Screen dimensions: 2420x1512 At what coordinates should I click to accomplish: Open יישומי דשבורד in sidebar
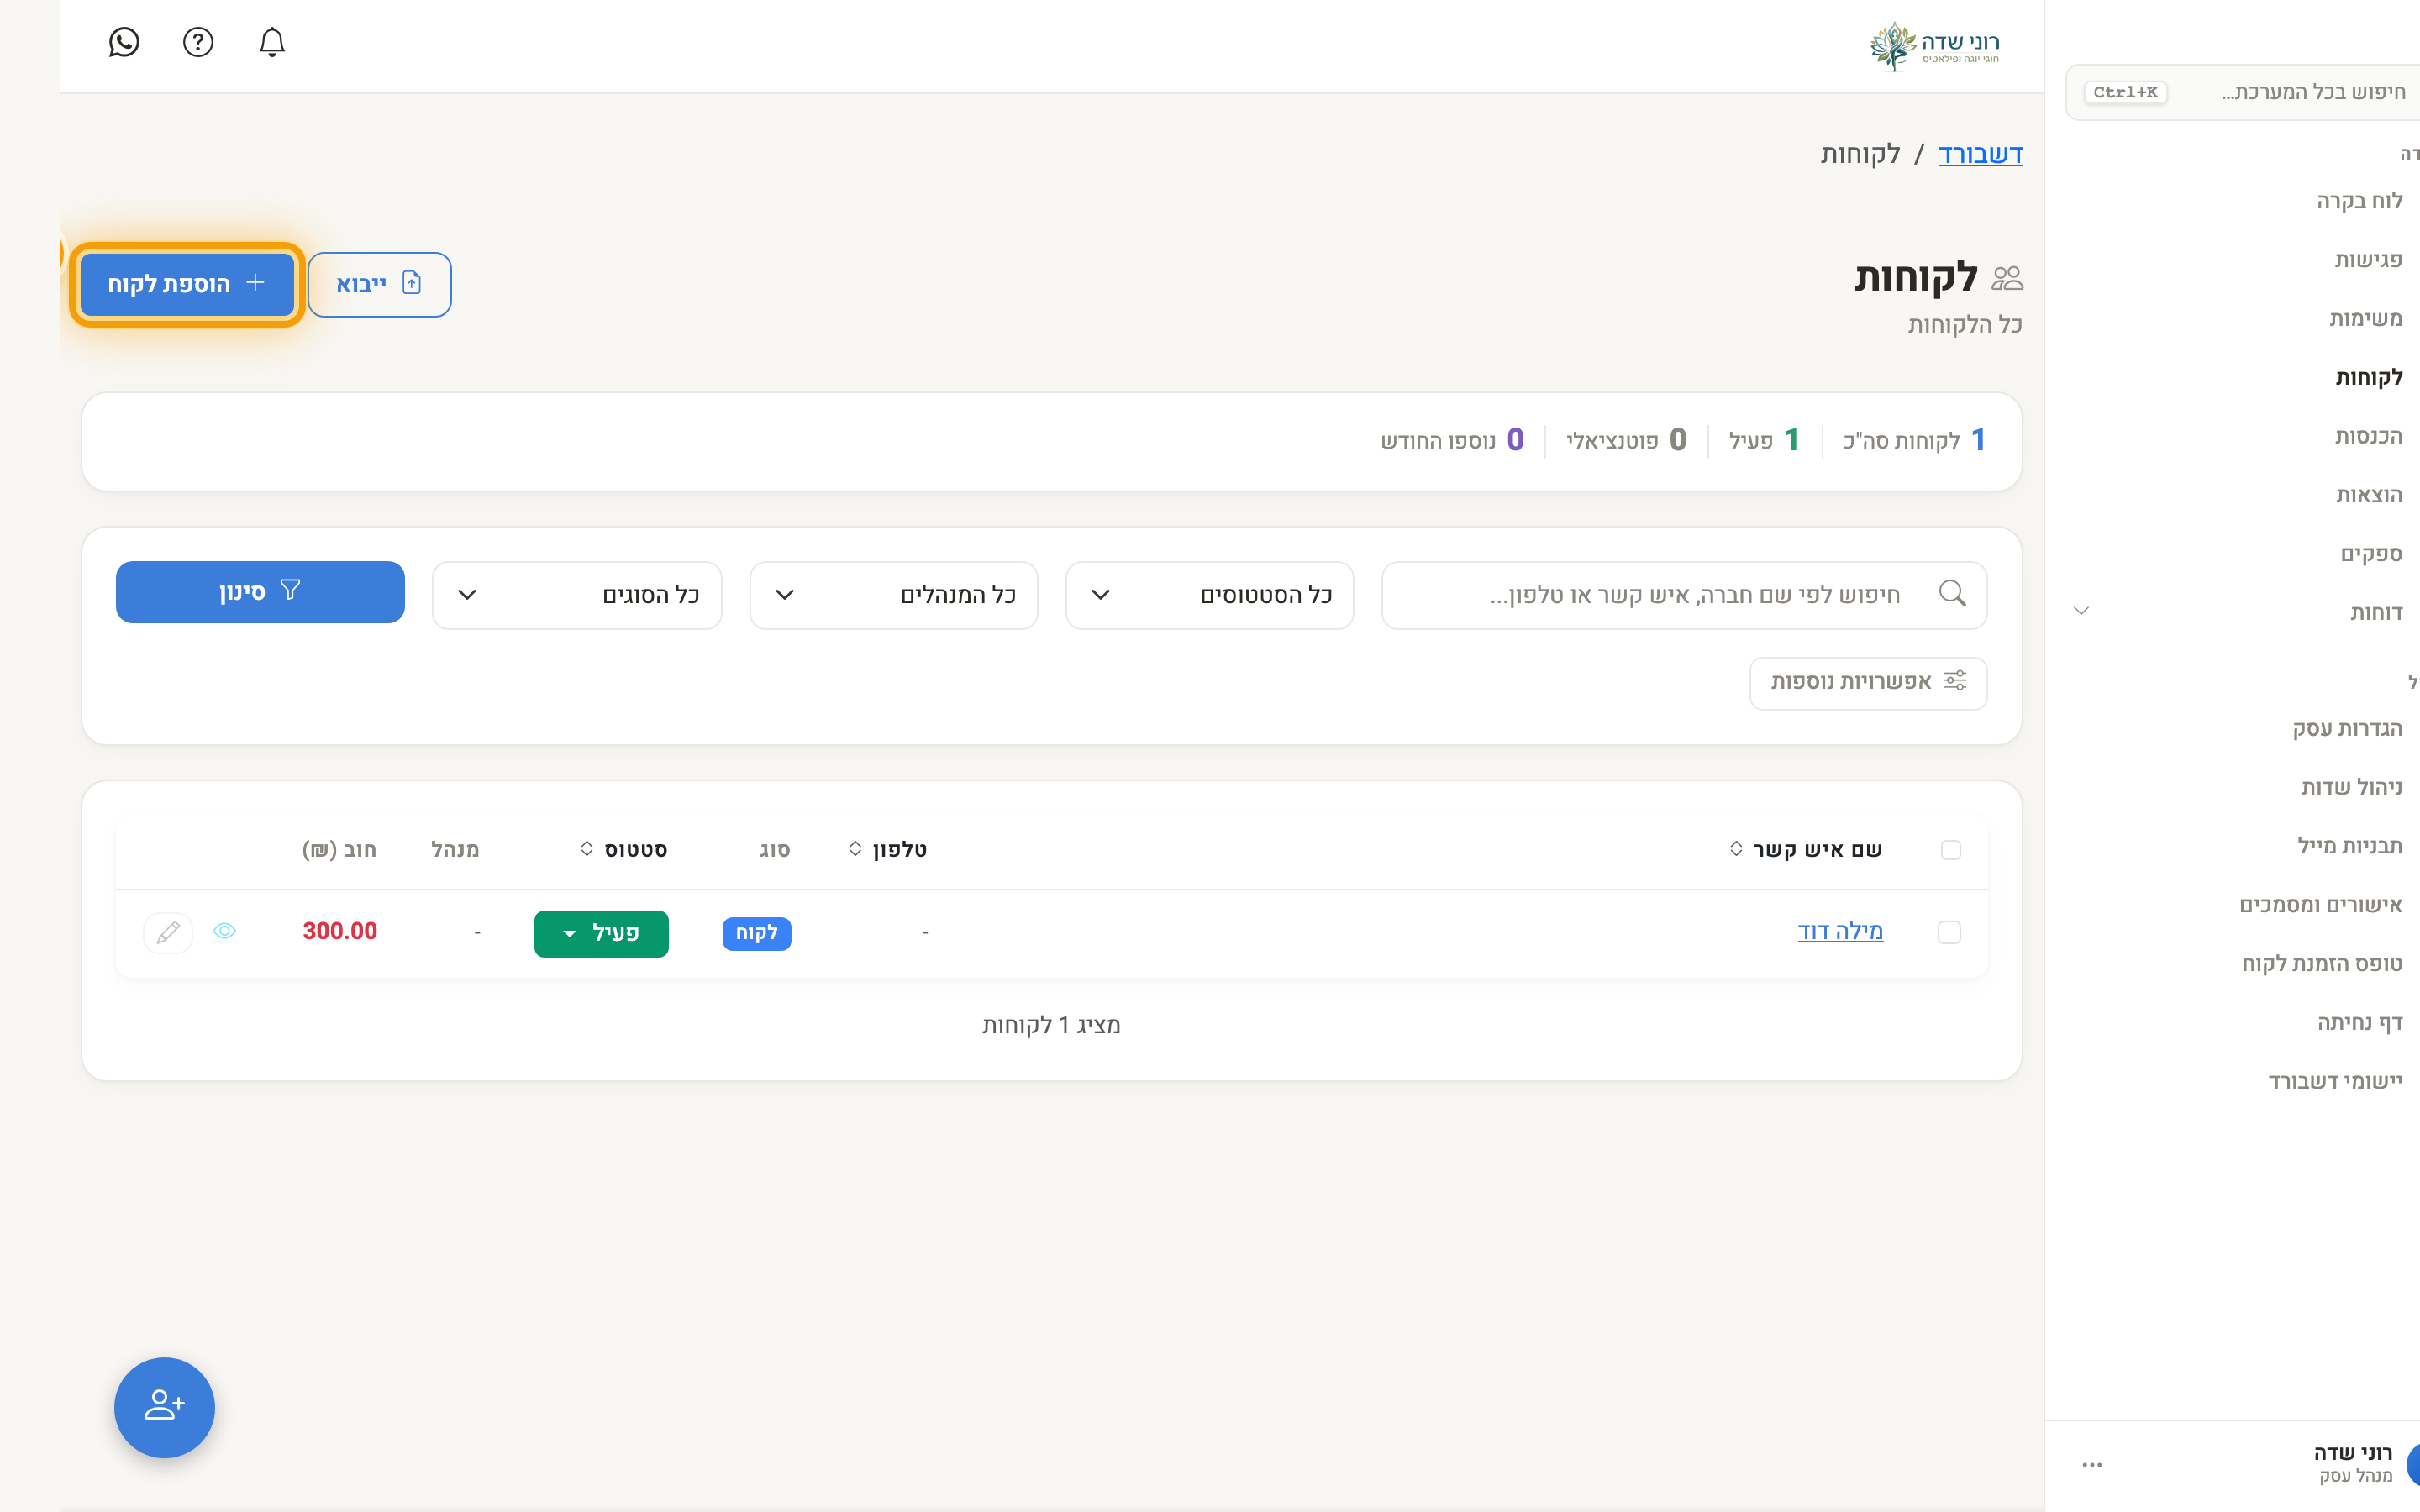coord(2335,1082)
